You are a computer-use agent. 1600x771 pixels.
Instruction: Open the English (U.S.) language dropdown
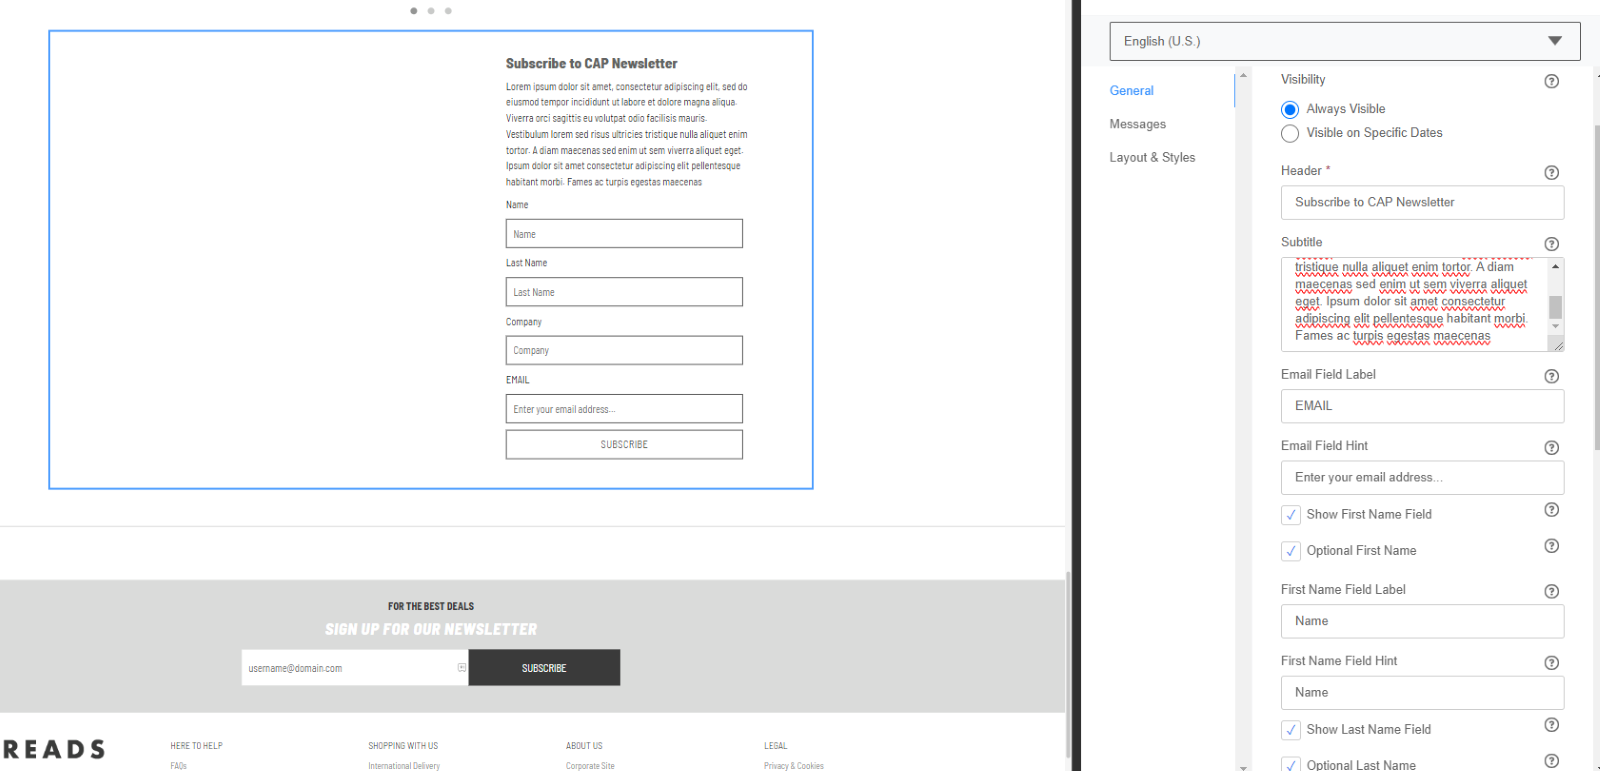(1344, 41)
